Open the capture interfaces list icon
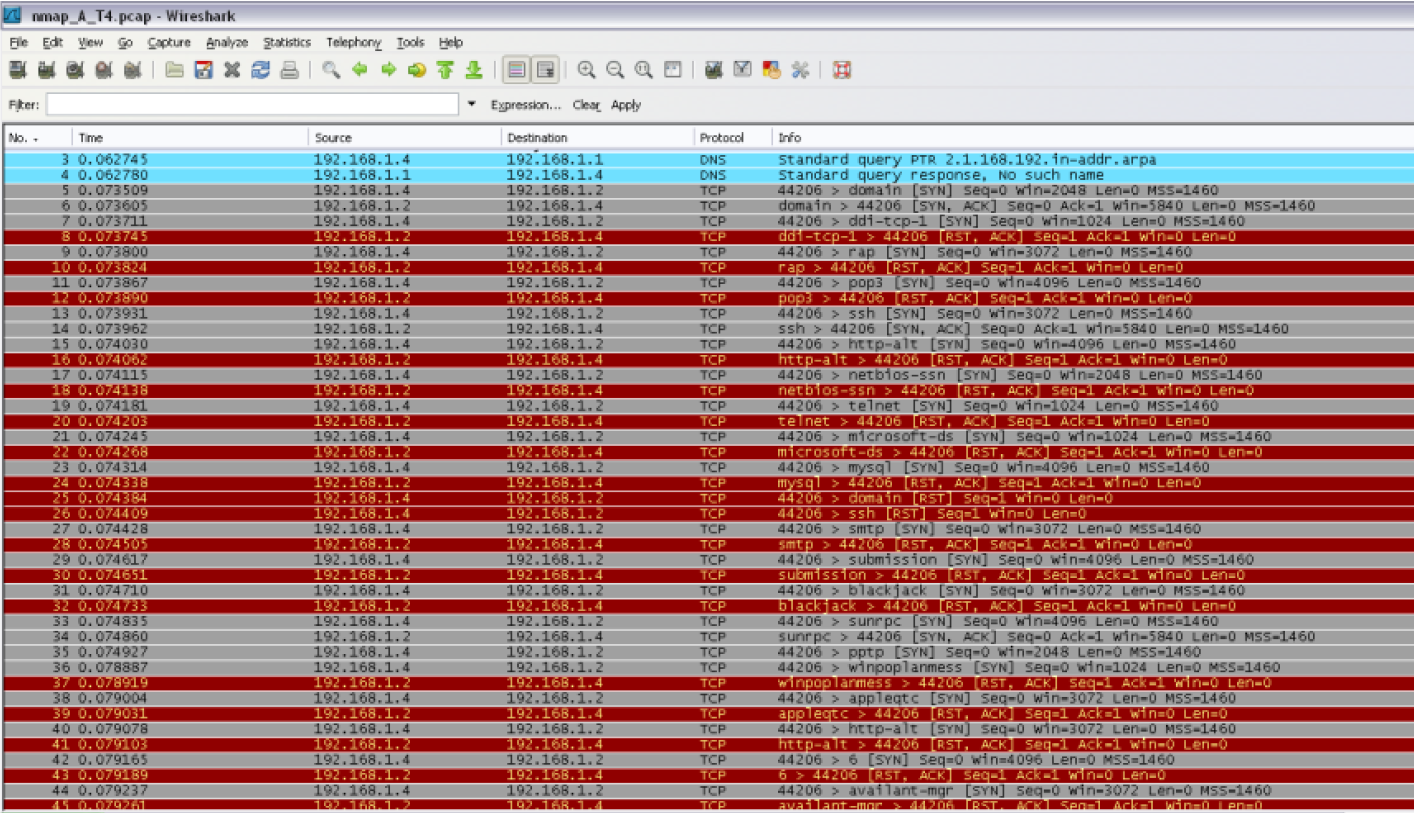 (x=16, y=70)
